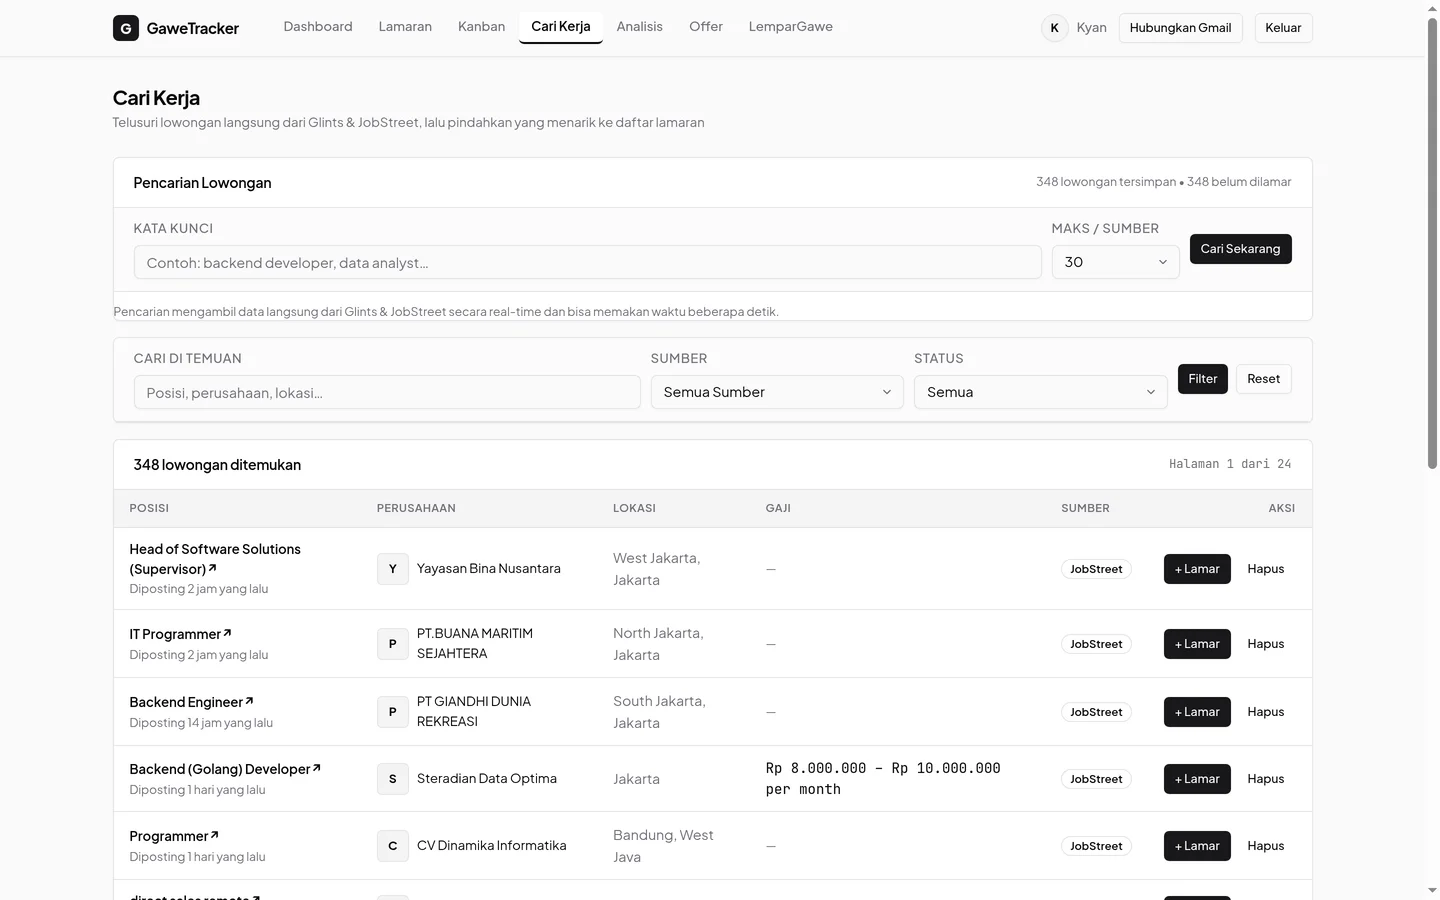The height and width of the screenshot is (900, 1440).
Task: Click the PT.BUANA MARITIM SEJAHTERA P logo
Action: coord(393,644)
